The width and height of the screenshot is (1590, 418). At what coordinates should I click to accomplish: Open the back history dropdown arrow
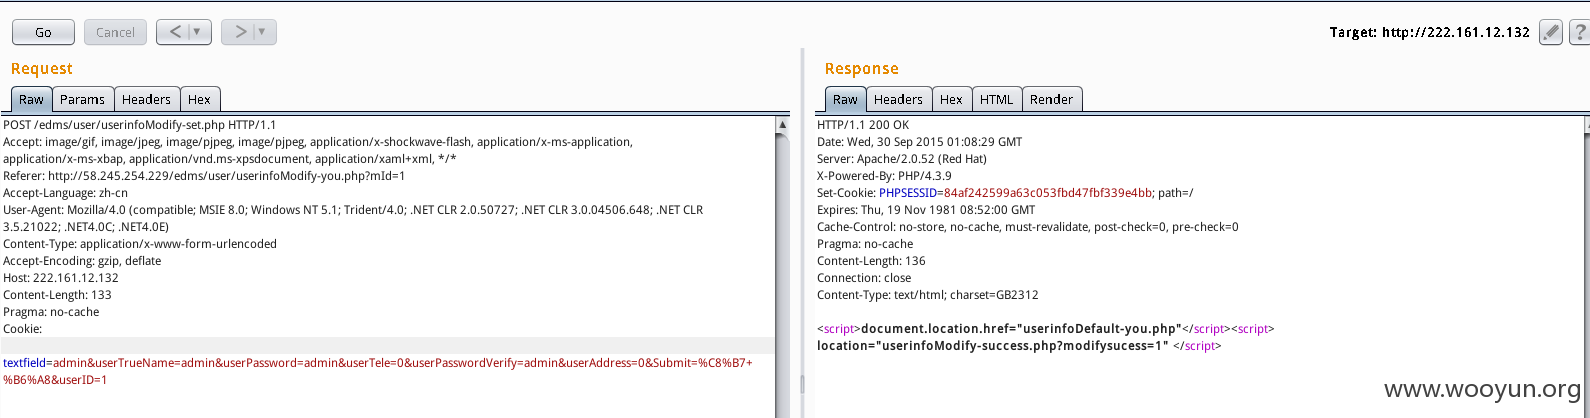(x=200, y=32)
